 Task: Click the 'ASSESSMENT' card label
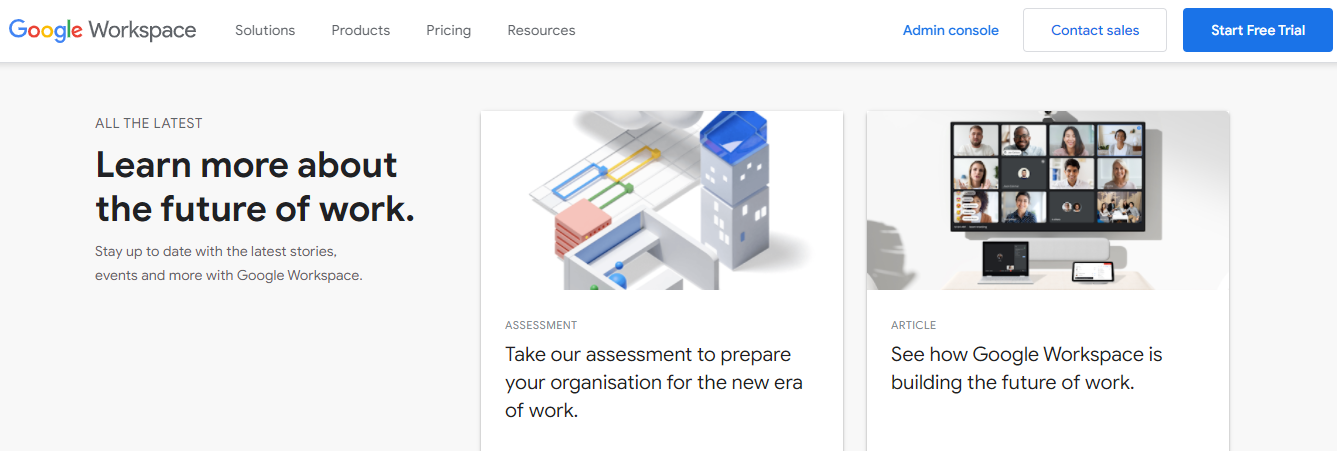[541, 325]
